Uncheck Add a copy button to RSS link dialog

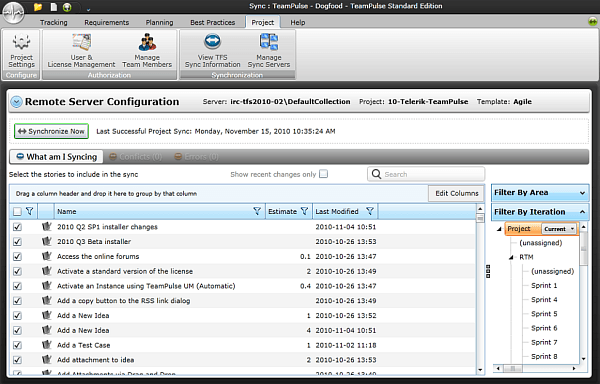click(x=17, y=301)
